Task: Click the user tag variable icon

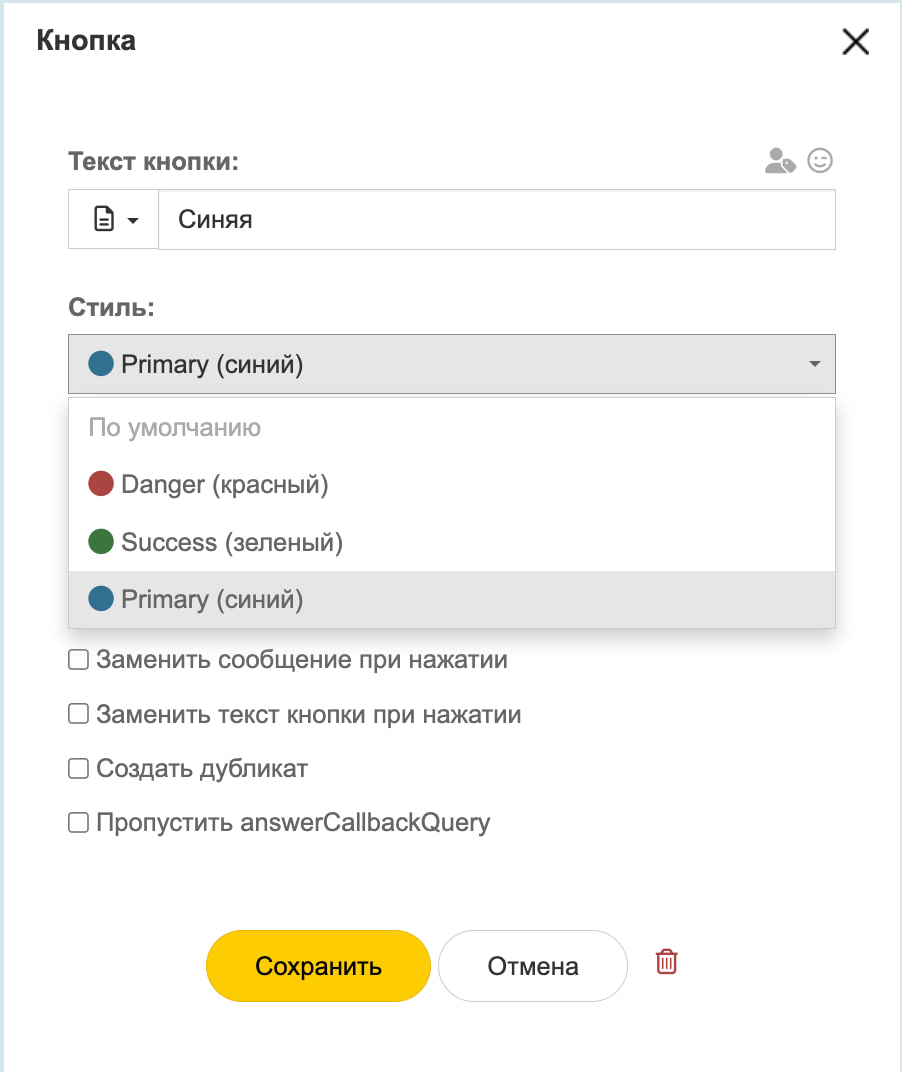Action: [779, 161]
